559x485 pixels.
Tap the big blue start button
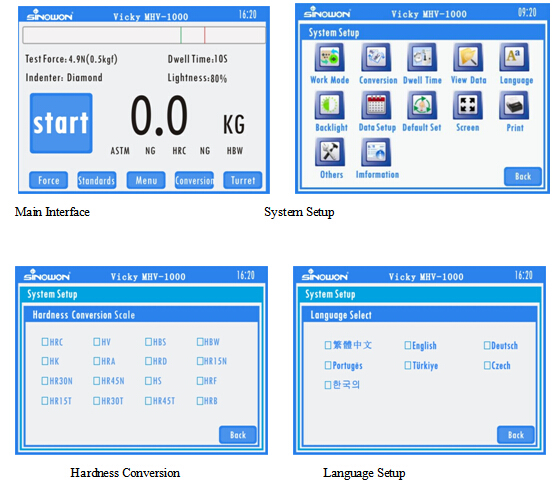click(x=61, y=123)
